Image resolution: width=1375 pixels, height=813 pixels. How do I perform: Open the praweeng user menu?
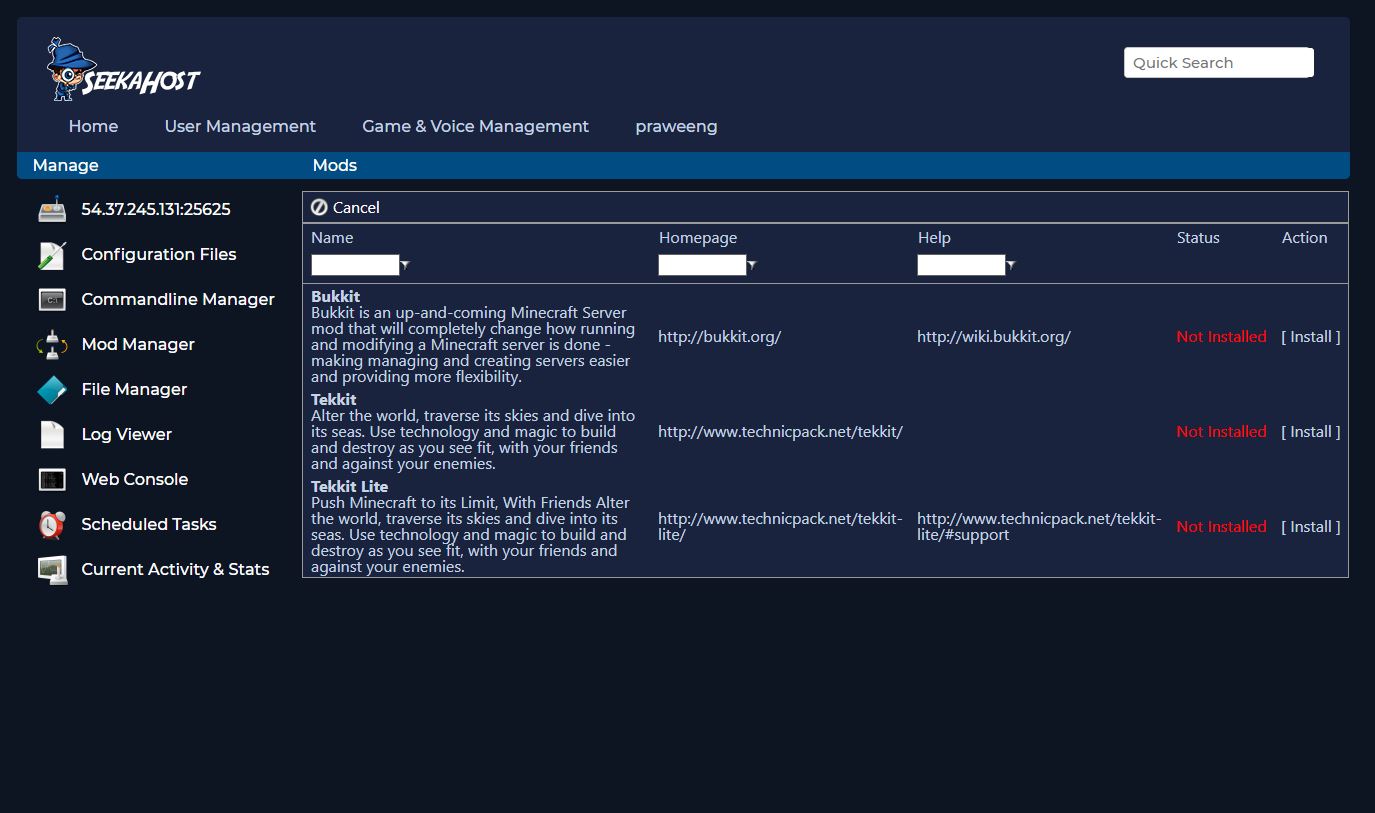point(676,126)
